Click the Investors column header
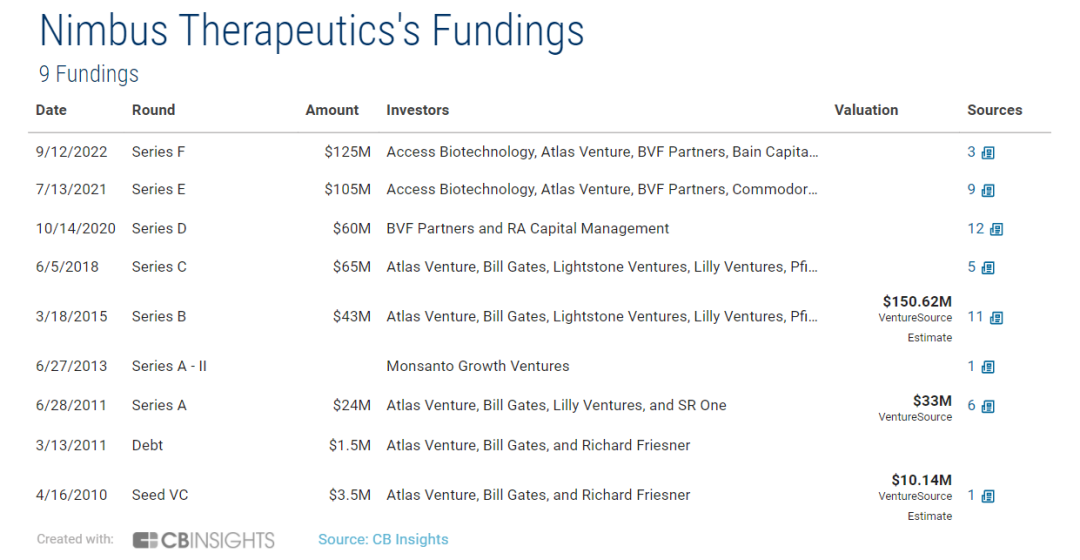 [x=417, y=110]
